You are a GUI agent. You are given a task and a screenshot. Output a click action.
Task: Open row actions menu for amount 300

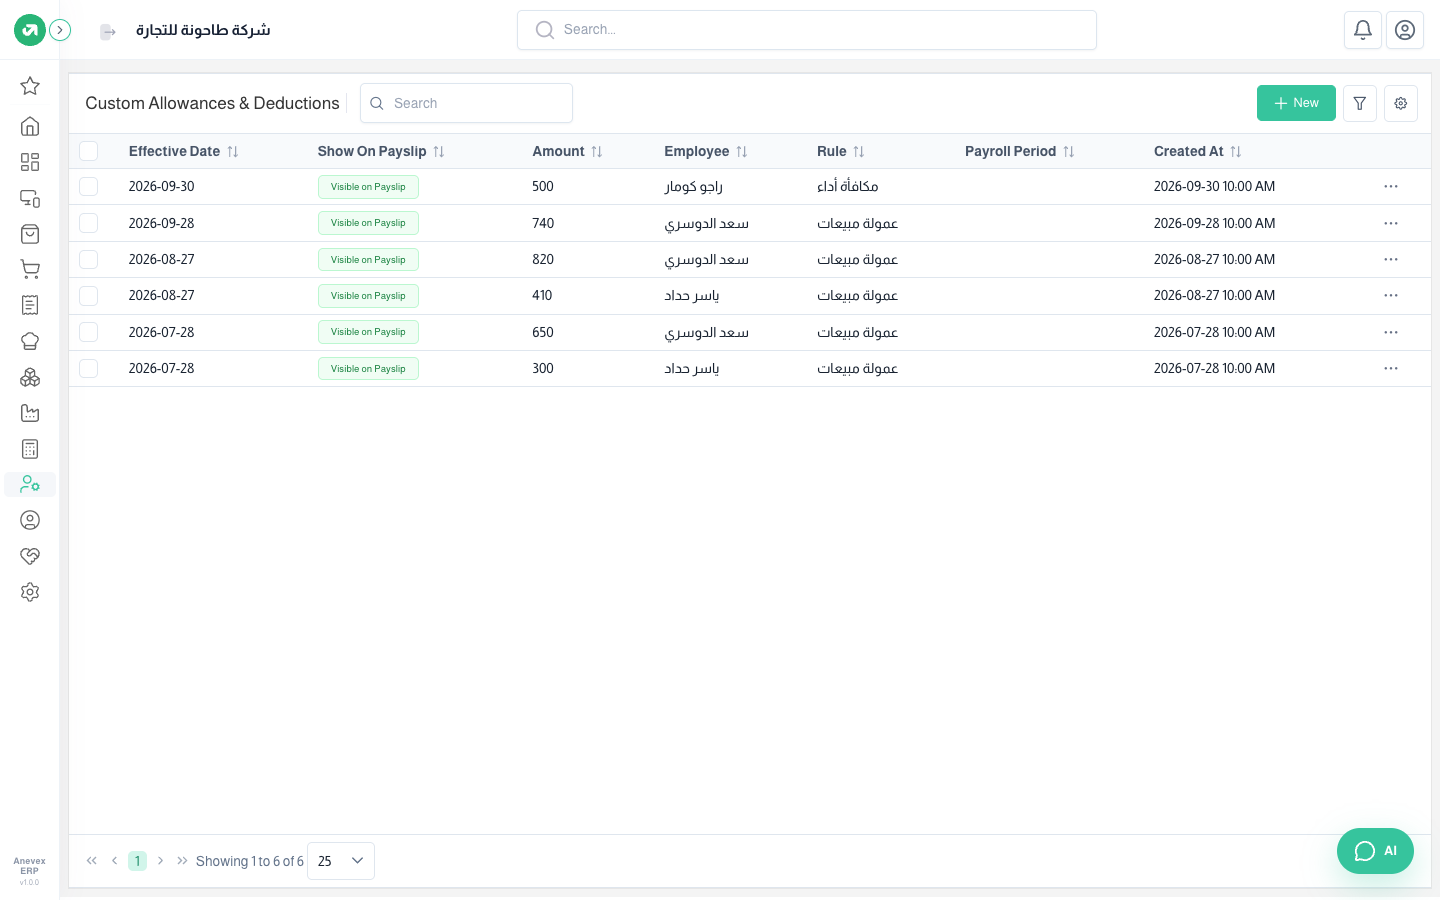(1391, 369)
